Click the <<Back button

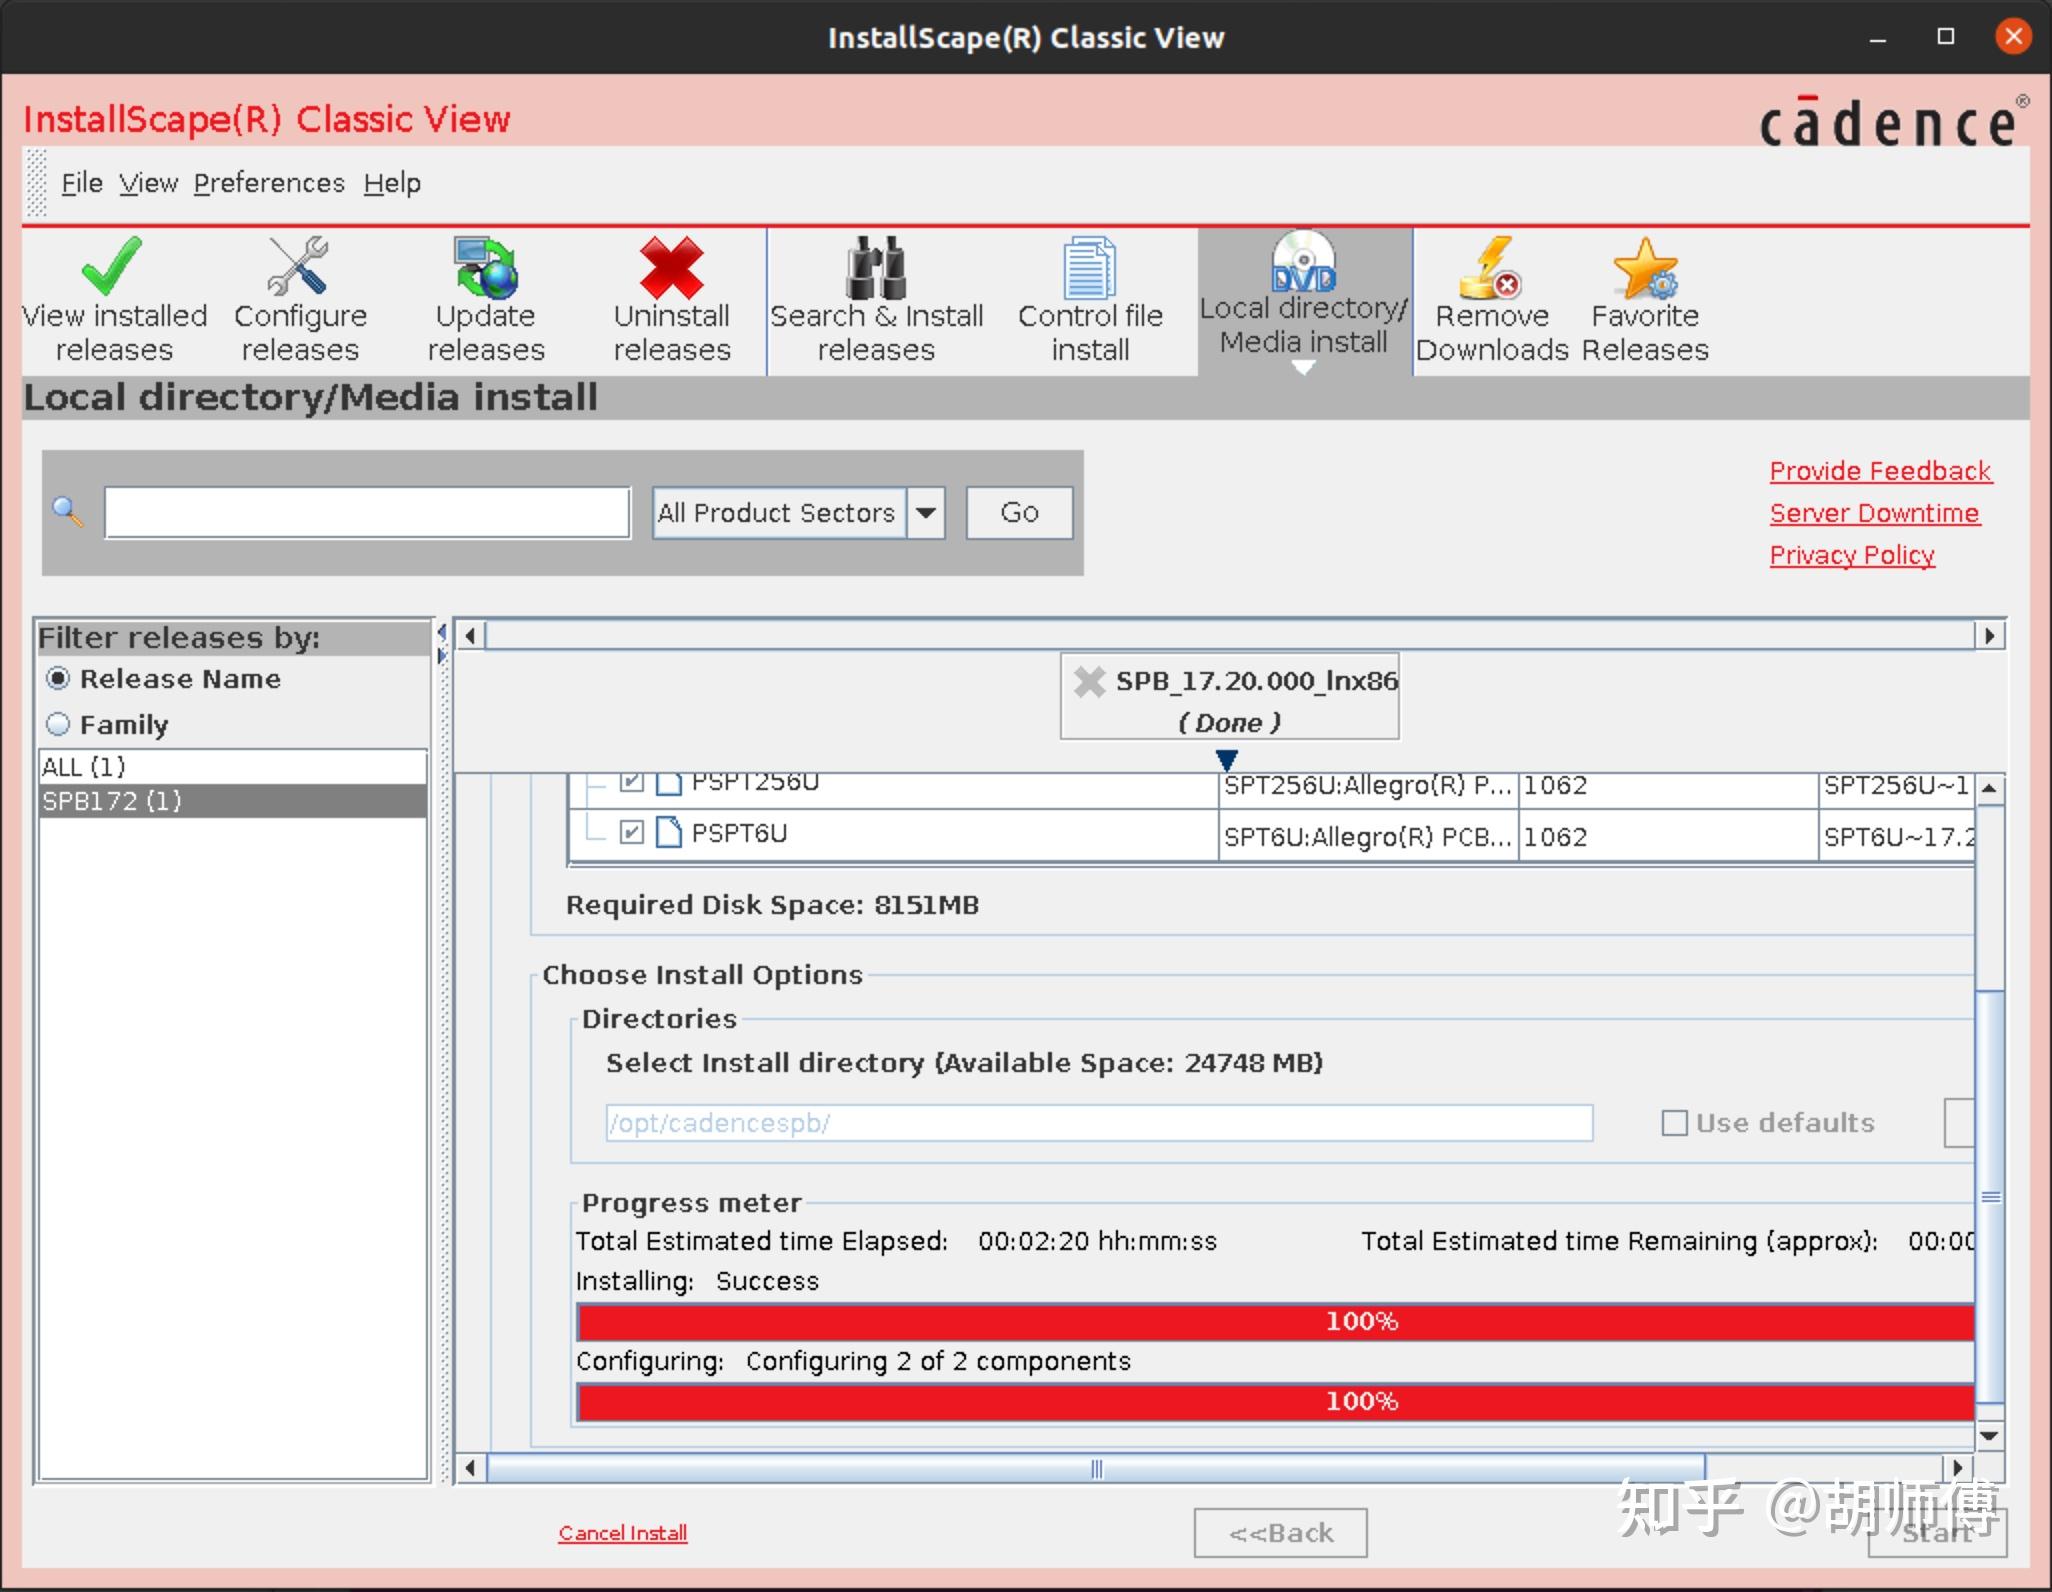(1280, 1533)
